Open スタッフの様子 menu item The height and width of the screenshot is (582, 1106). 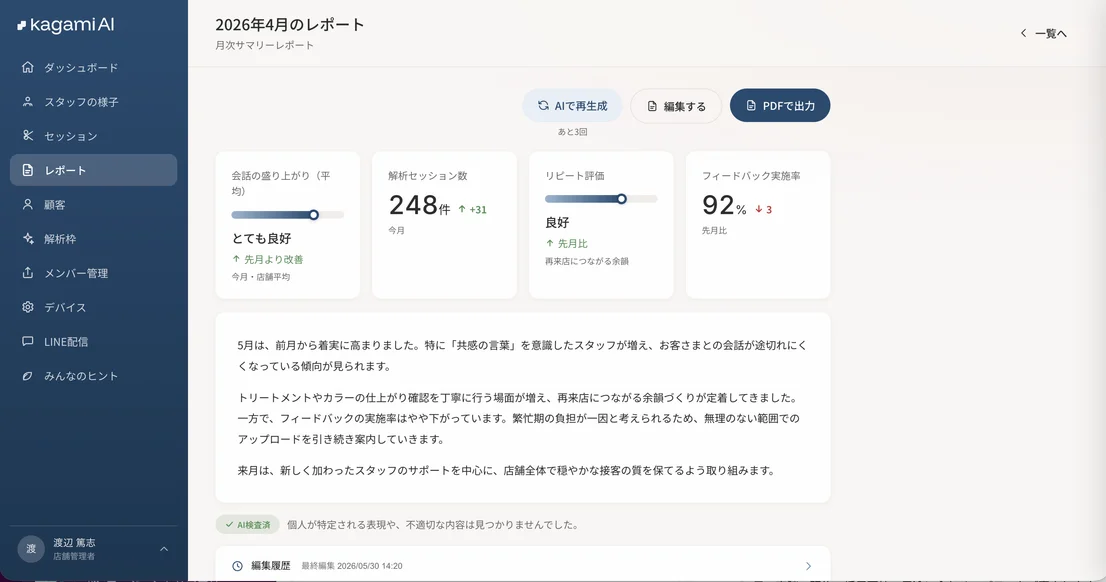93,102
